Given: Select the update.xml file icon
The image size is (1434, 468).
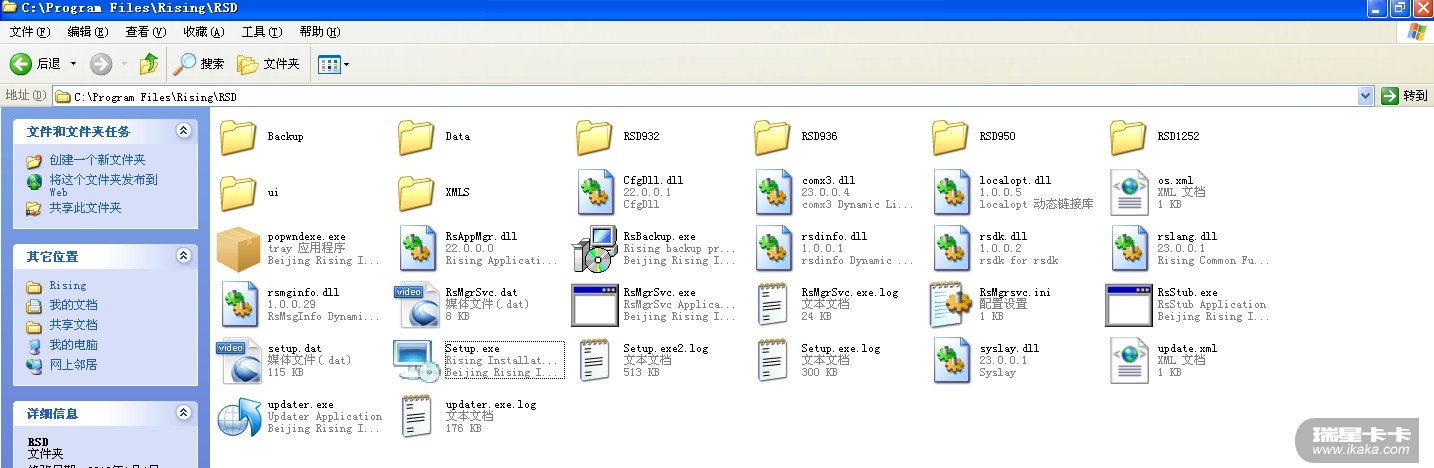Looking at the screenshot, I should [x=1130, y=361].
